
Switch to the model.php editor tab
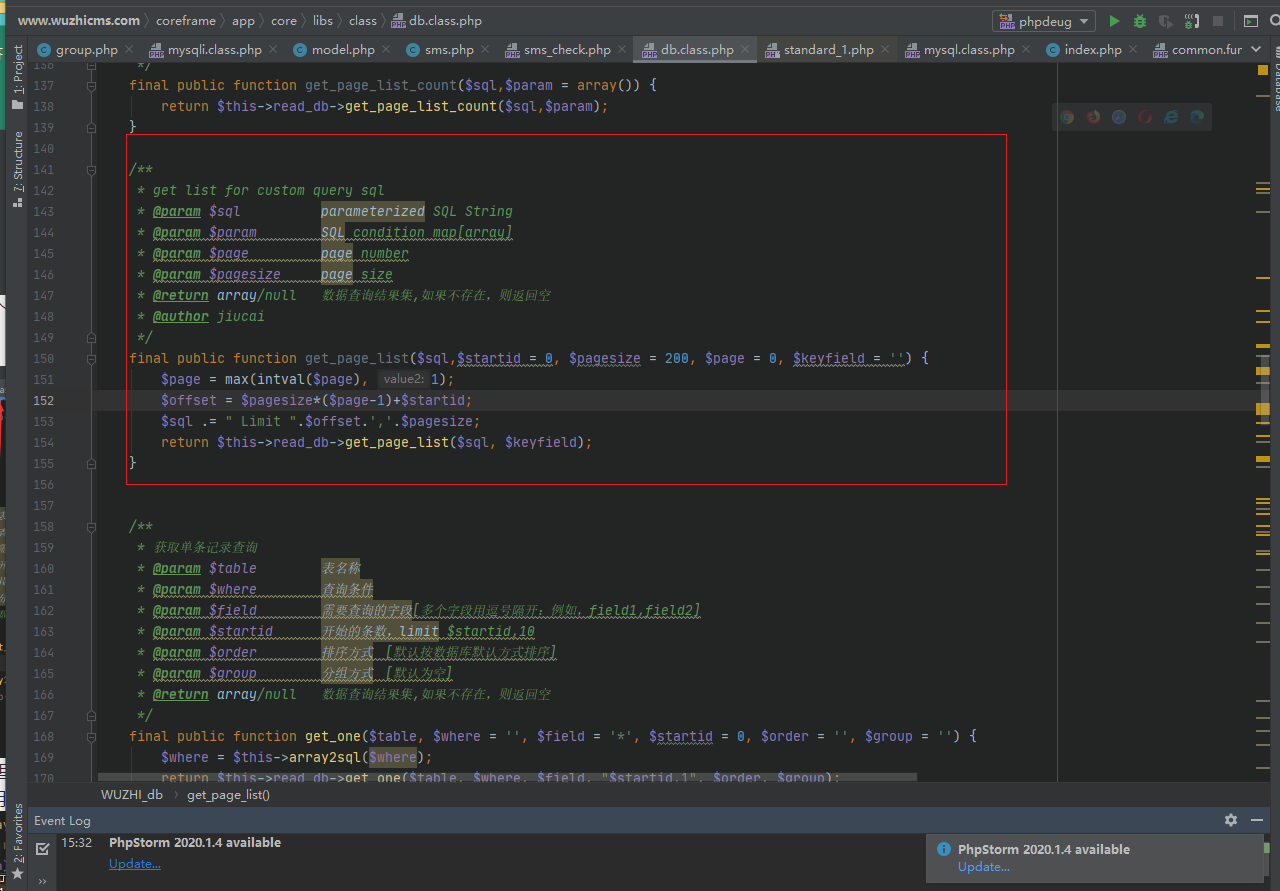pos(342,49)
